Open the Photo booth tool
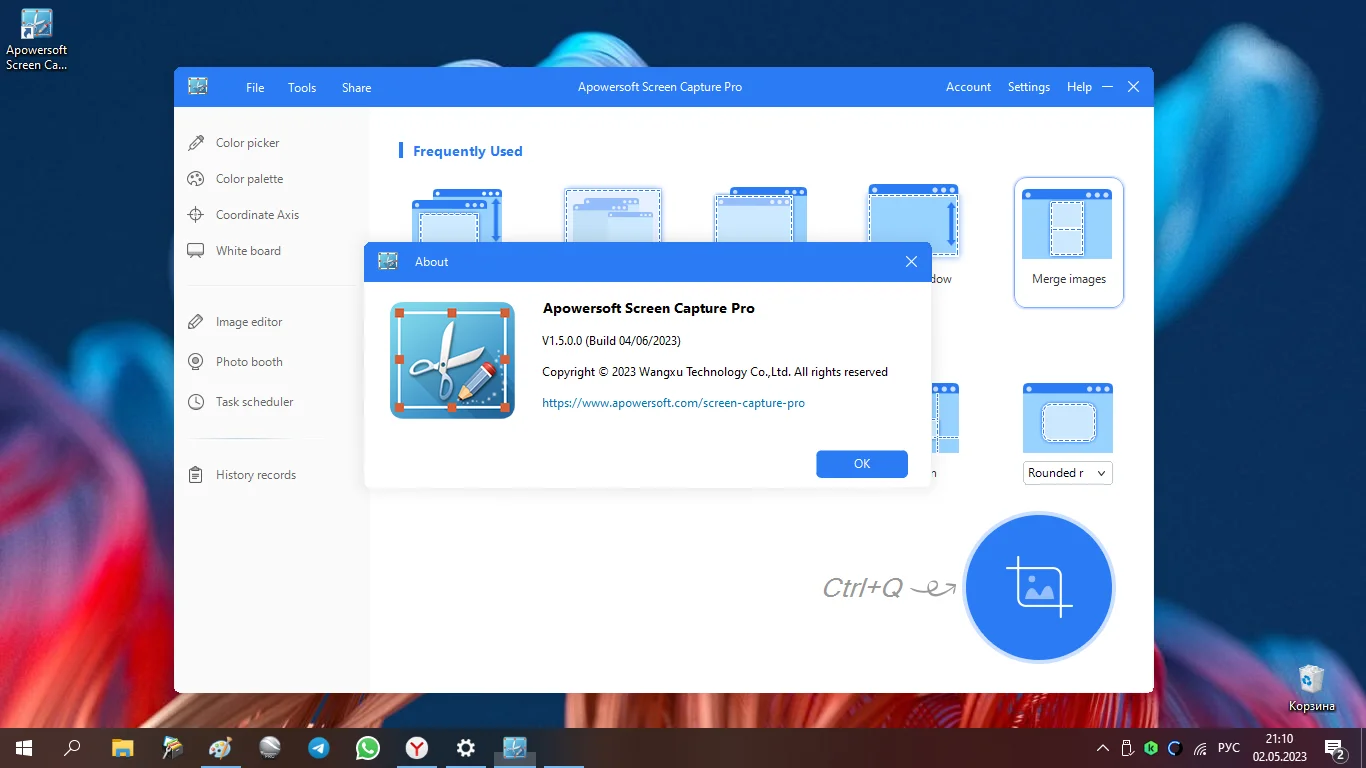 [x=235, y=362]
